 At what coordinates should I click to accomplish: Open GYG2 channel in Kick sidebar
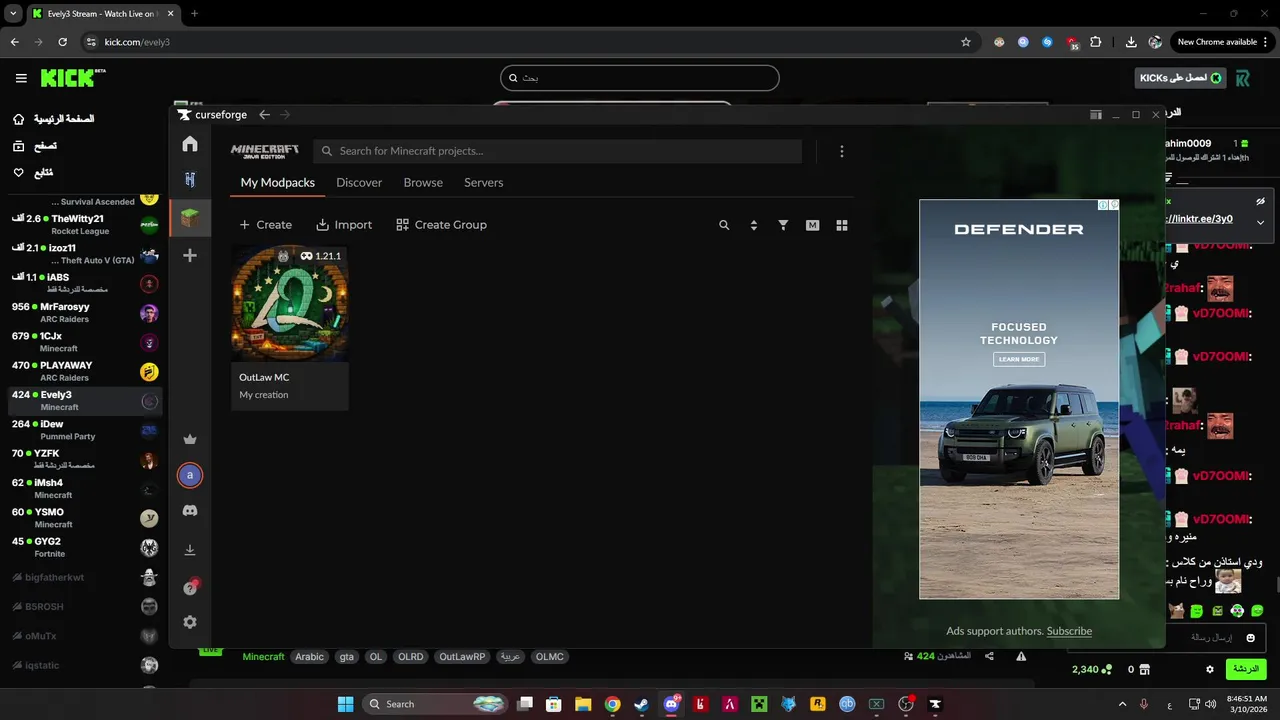coord(84,547)
